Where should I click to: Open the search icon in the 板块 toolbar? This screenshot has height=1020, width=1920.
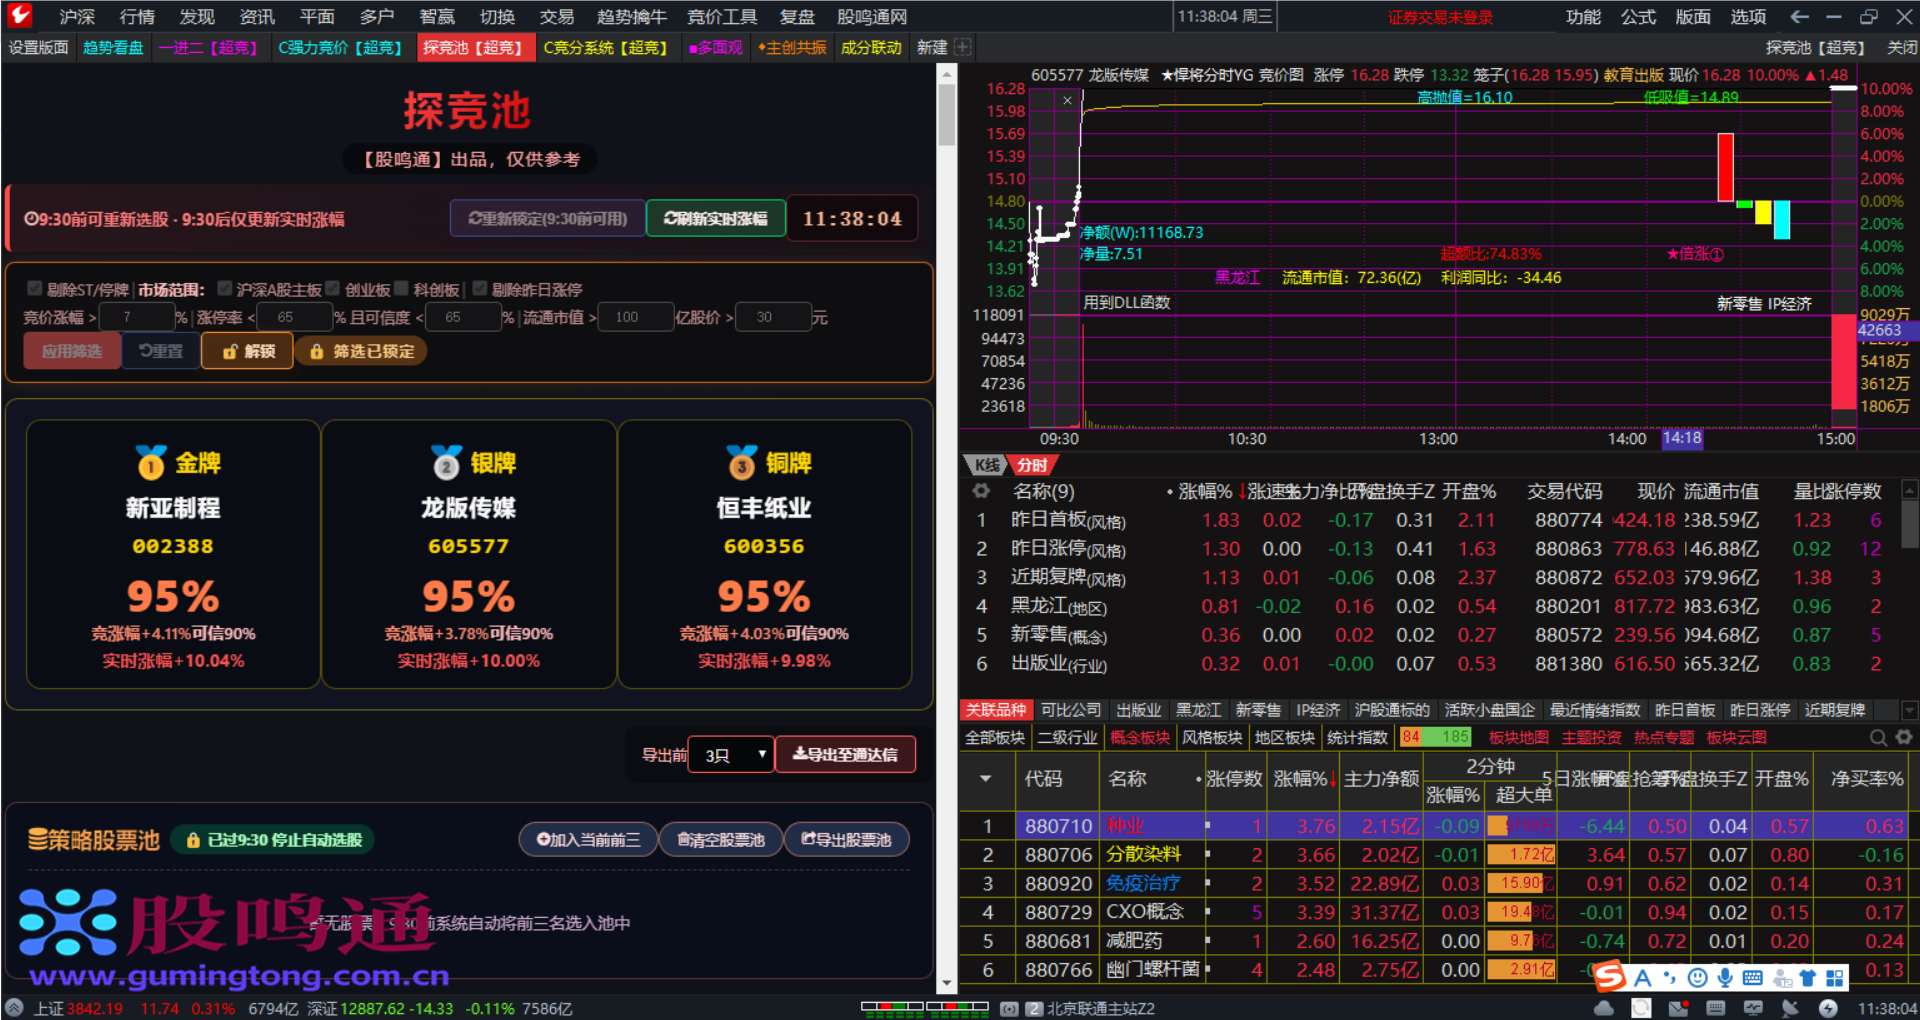[1879, 737]
